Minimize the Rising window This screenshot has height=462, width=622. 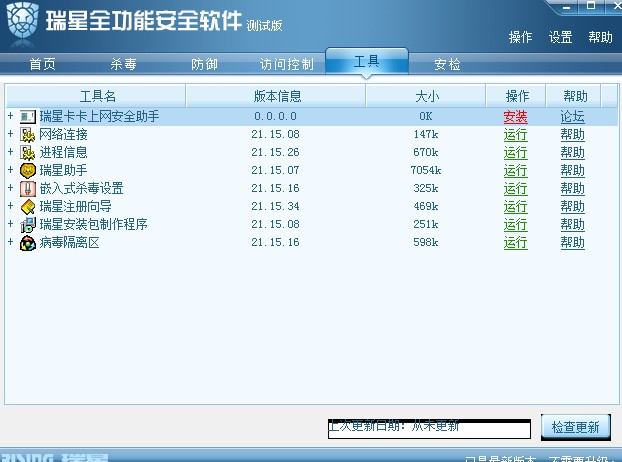(x=567, y=7)
